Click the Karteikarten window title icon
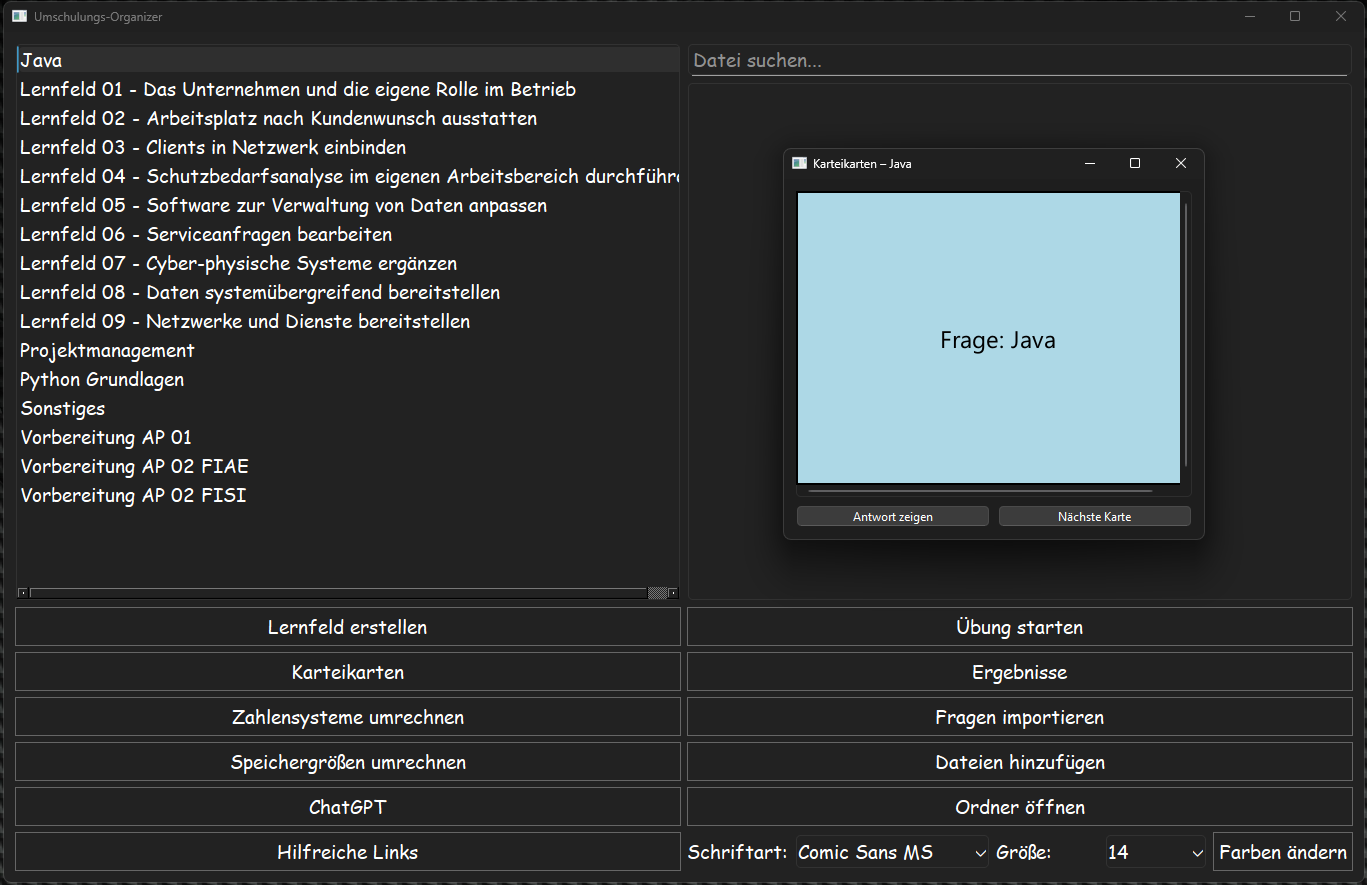Screen dimensions: 1367x885 coord(799,163)
